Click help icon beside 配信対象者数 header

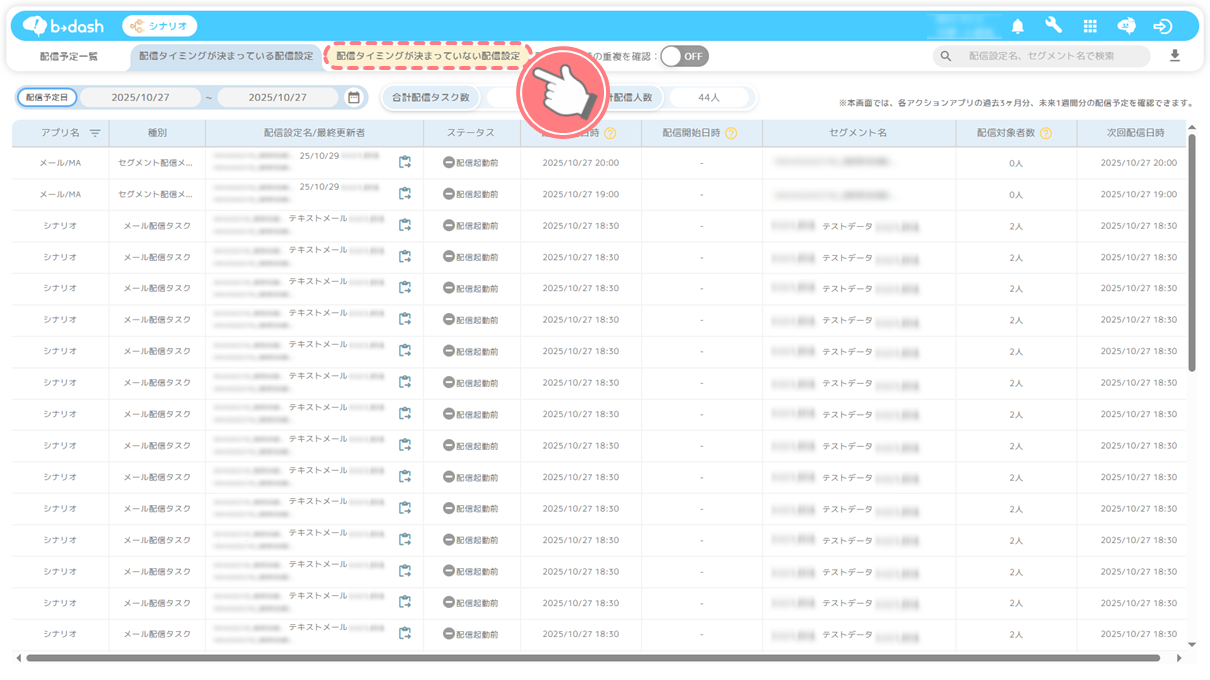(x=1045, y=133)
